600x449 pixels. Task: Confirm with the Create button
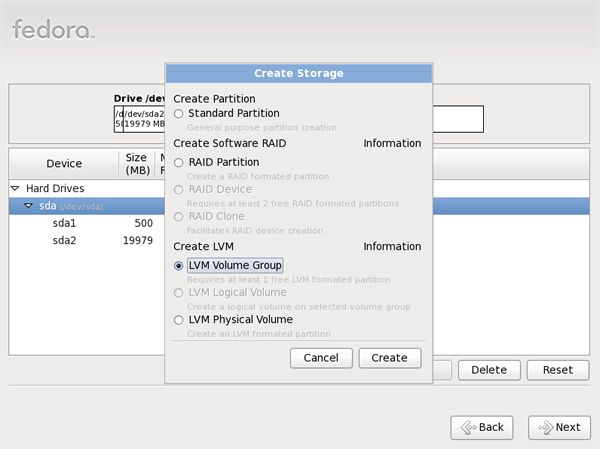[390, 358]
